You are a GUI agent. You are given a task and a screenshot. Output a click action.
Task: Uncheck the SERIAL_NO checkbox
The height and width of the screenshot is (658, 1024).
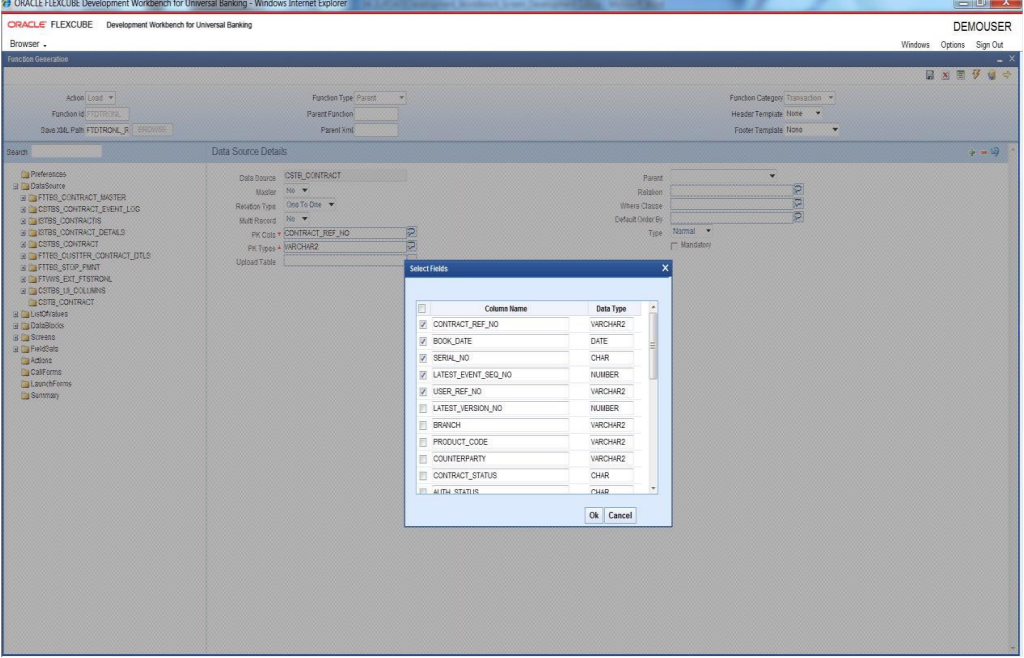click(x=423, y=358)
